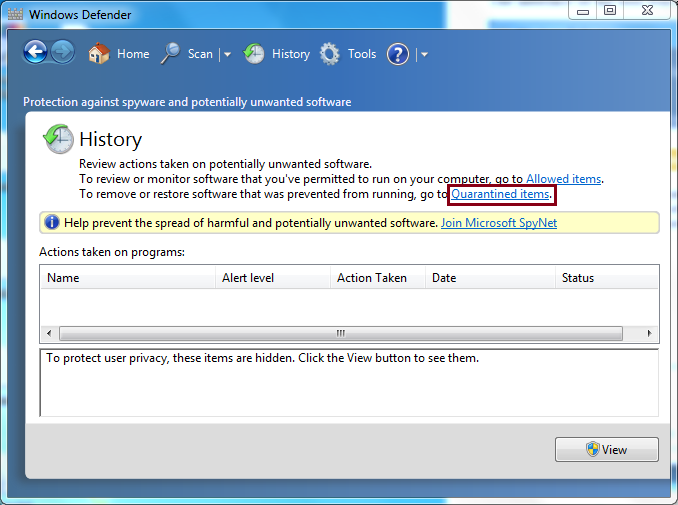Image resolution: width=678 pixels, height=505 pixels.
Task: Go to Quarantined items link
Action: [500, 194]
